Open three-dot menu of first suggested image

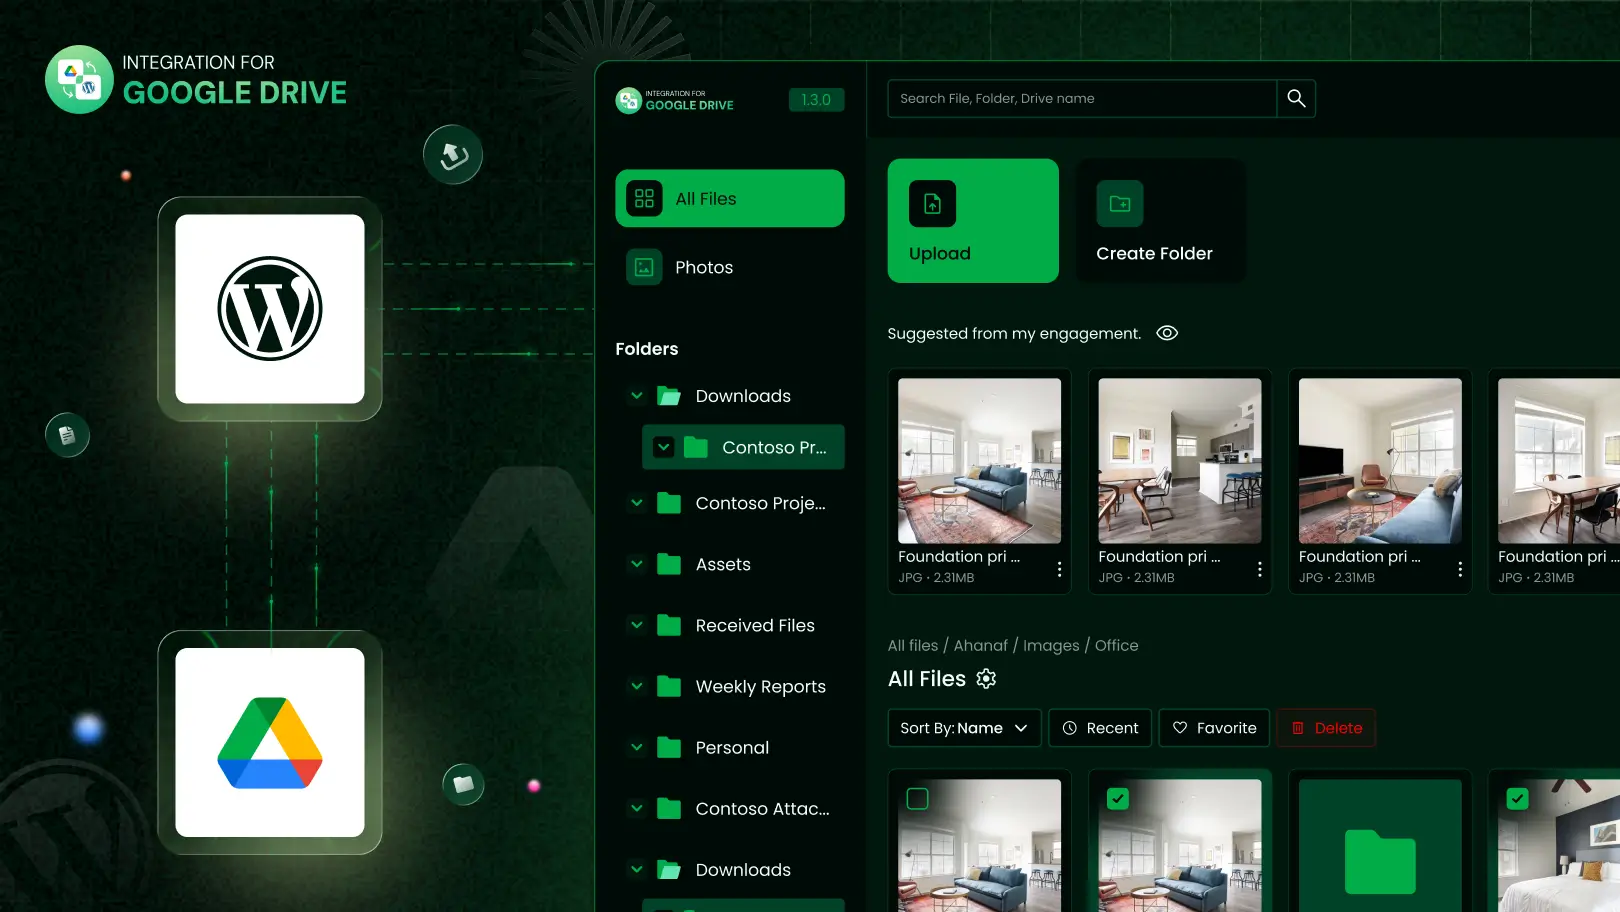pyautogui.click(x=1059, y=569)
